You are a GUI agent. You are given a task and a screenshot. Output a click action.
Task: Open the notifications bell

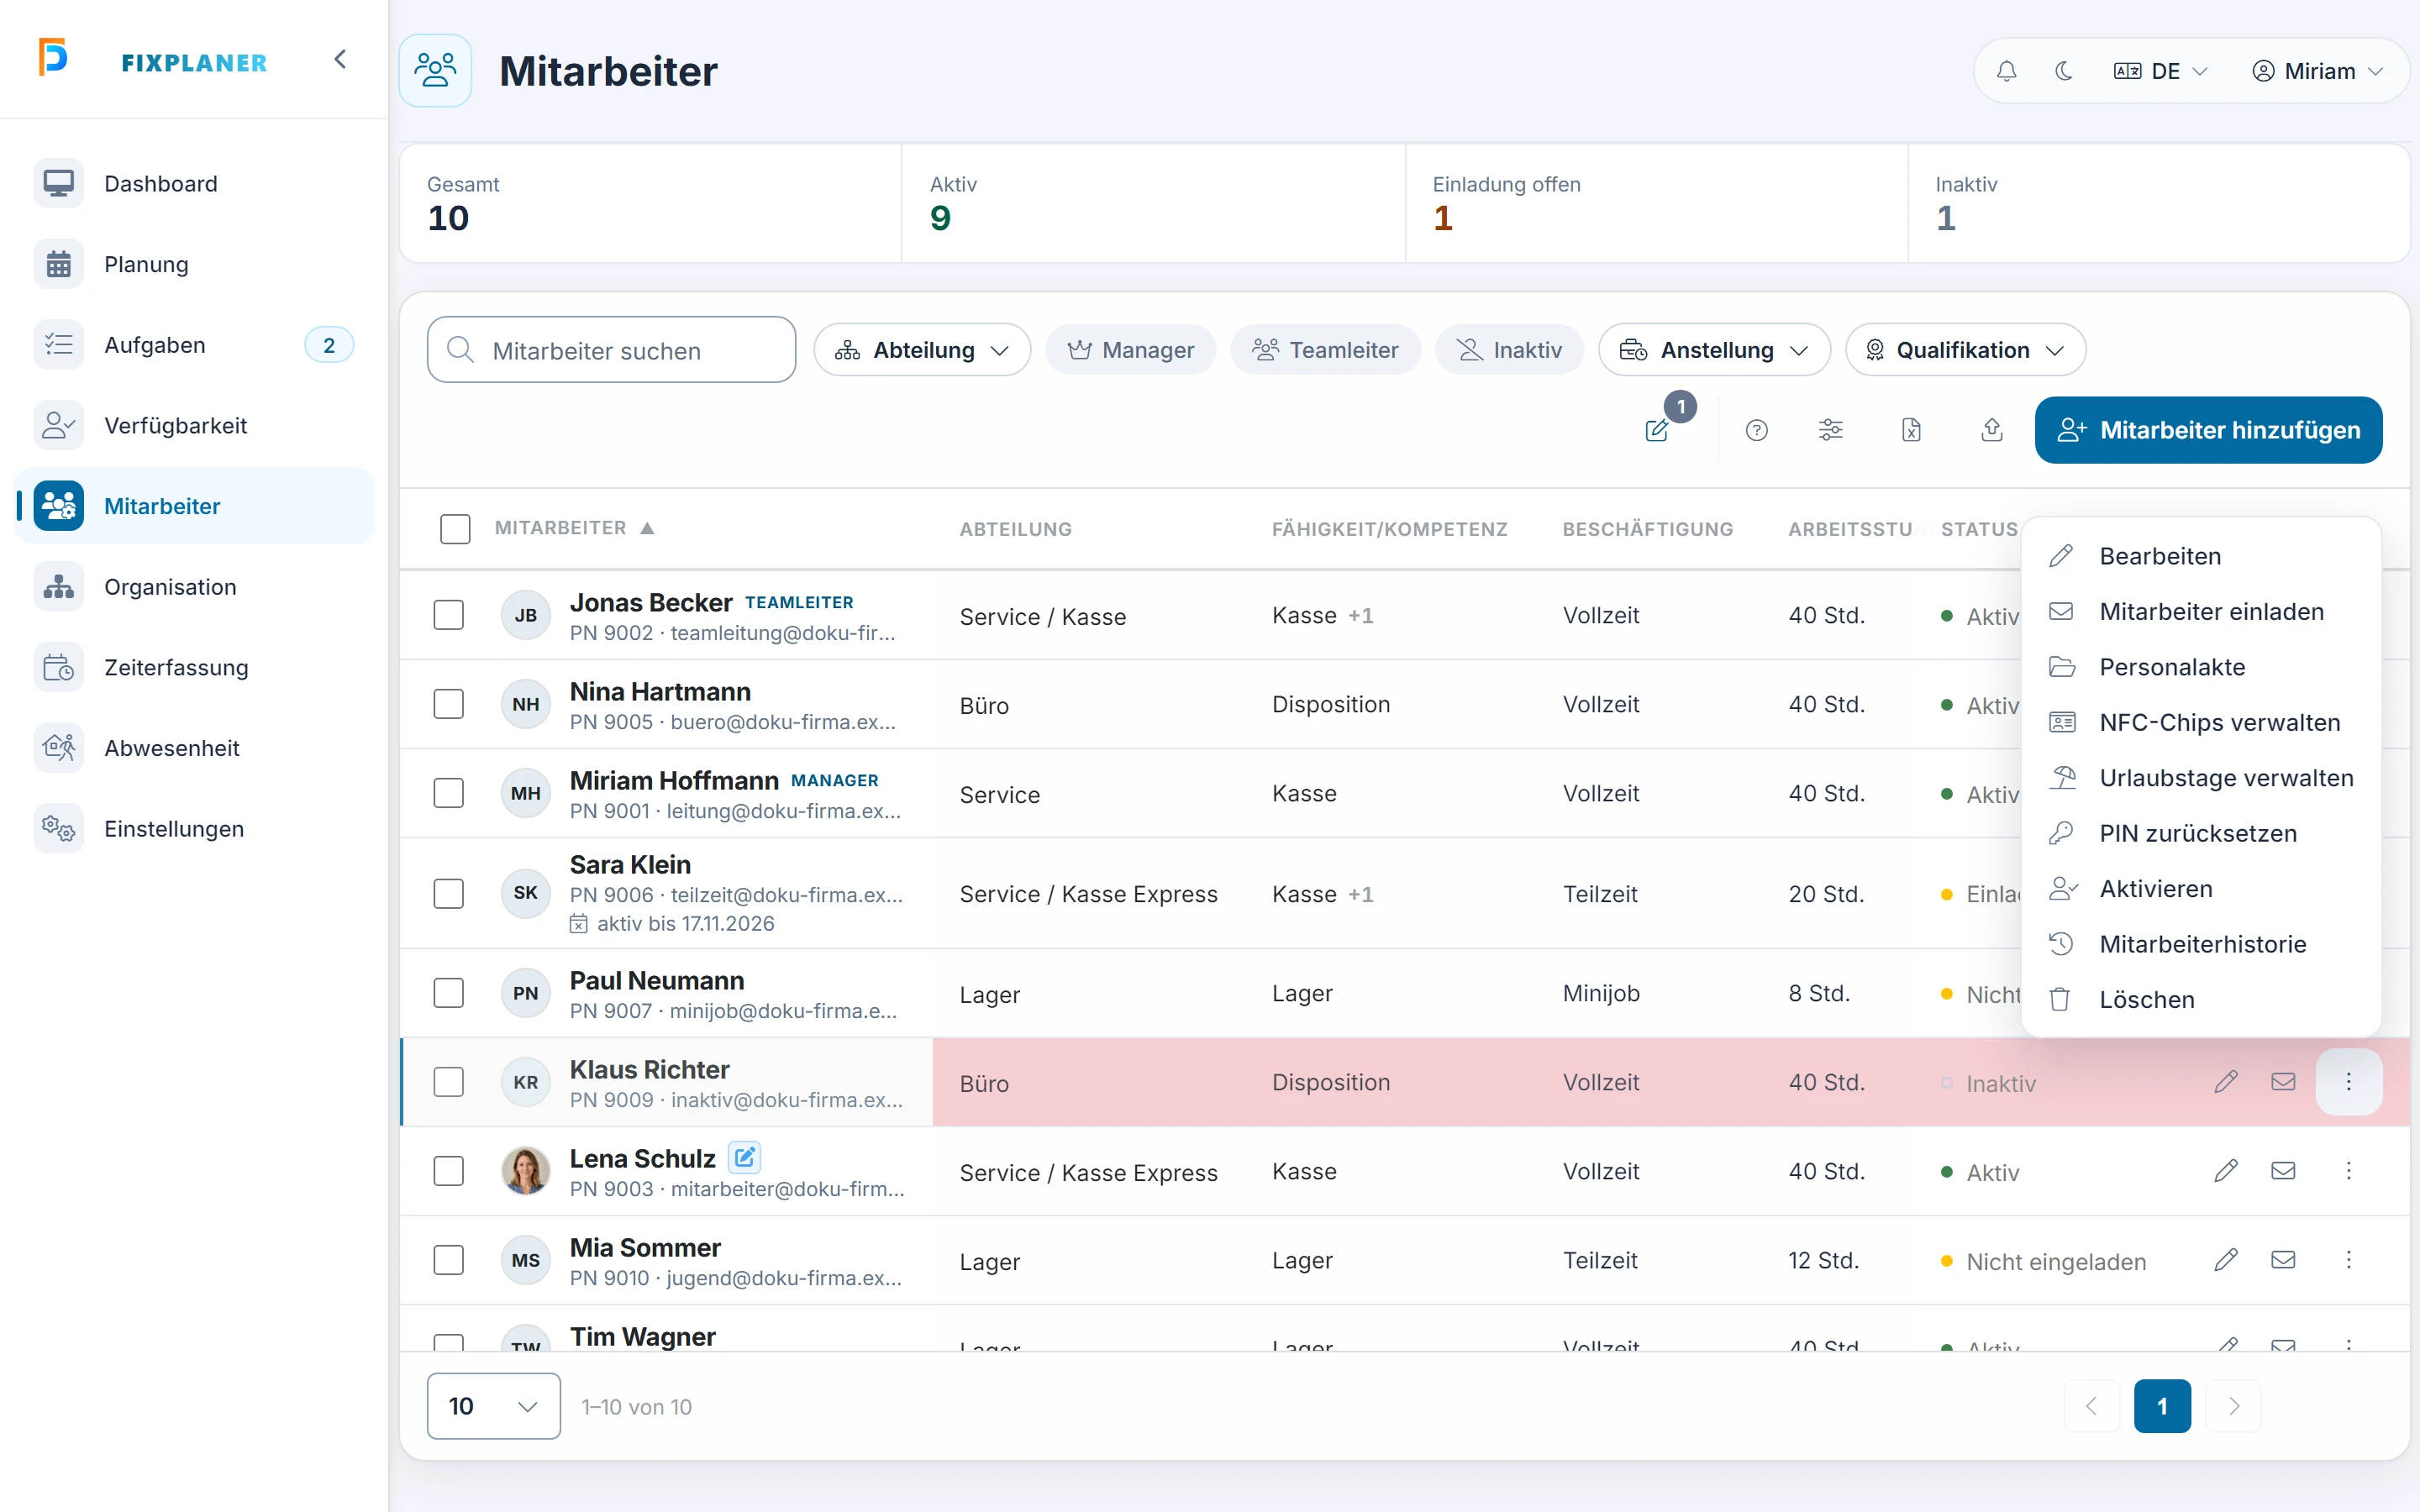[2006, 71]
